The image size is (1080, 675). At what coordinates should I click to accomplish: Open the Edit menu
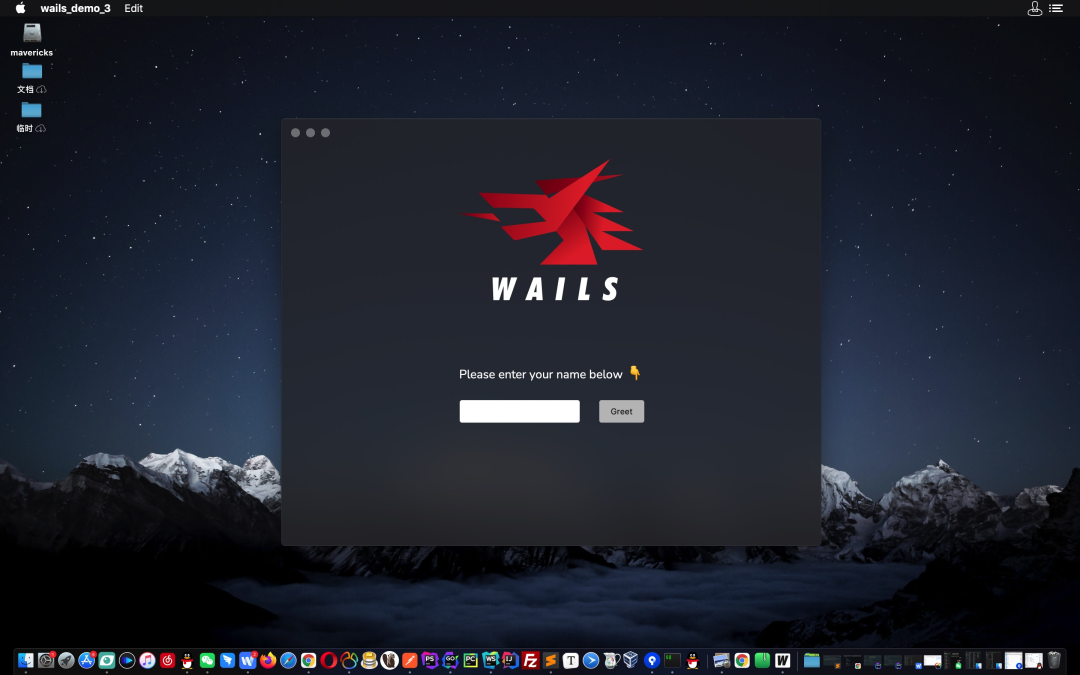[x=134, y=8]
